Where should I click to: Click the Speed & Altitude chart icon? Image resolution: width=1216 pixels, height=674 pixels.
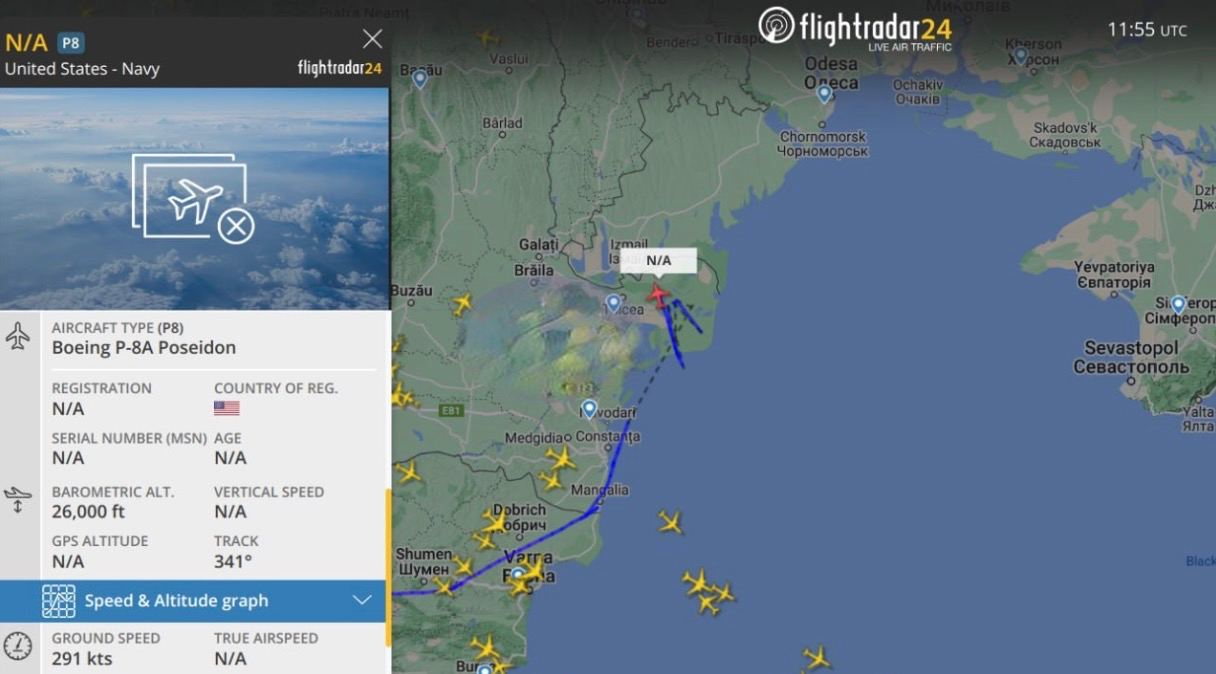[59, 601]
